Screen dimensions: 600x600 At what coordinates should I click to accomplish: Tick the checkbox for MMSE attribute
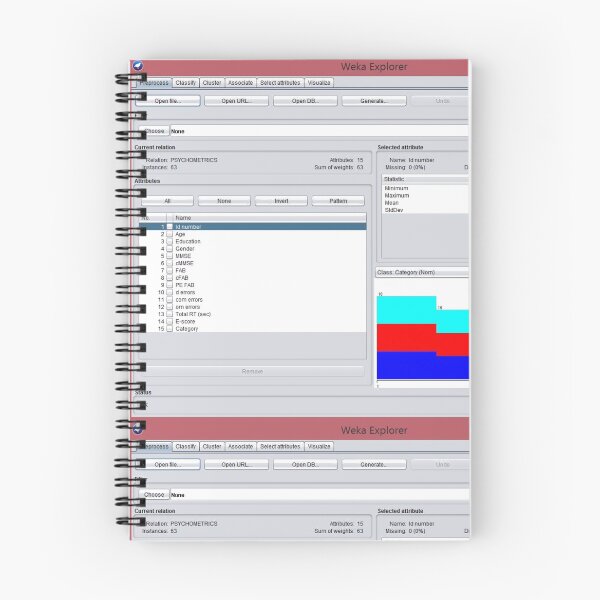coord(170,256)
